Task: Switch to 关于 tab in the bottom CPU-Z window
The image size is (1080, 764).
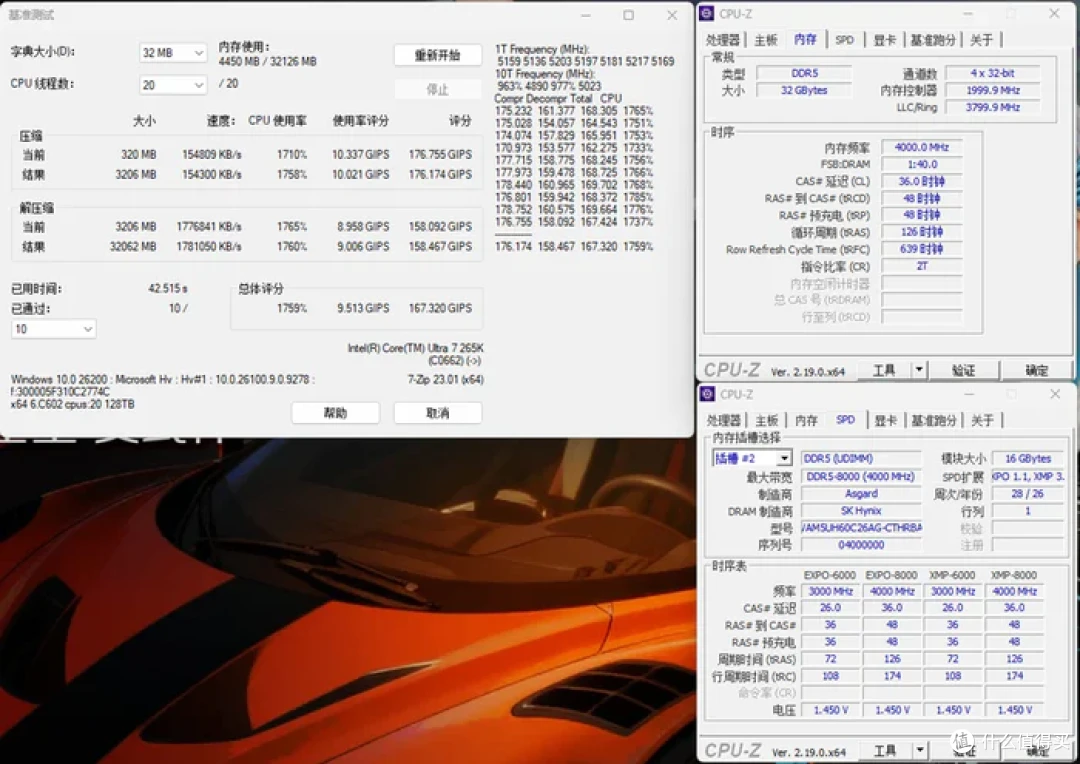Action: (982, 420)
